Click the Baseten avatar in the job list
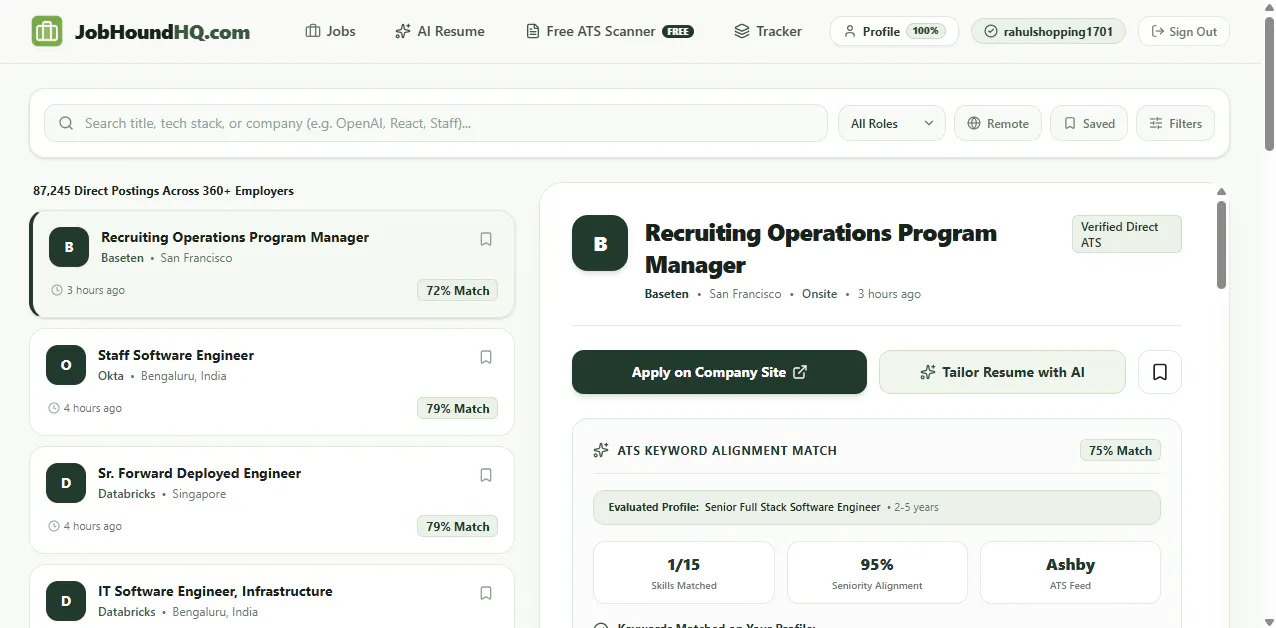The height and width of the screenshot is (628, 1276). (69, 247)
